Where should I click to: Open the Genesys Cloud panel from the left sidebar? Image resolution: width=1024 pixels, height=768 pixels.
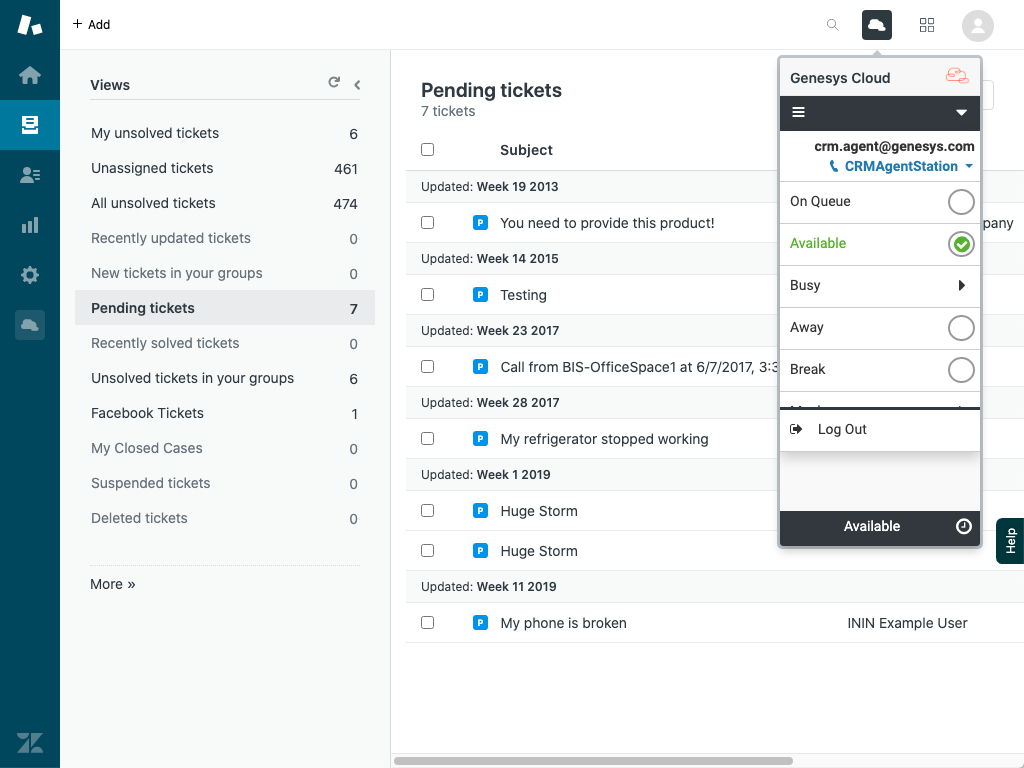29,324
